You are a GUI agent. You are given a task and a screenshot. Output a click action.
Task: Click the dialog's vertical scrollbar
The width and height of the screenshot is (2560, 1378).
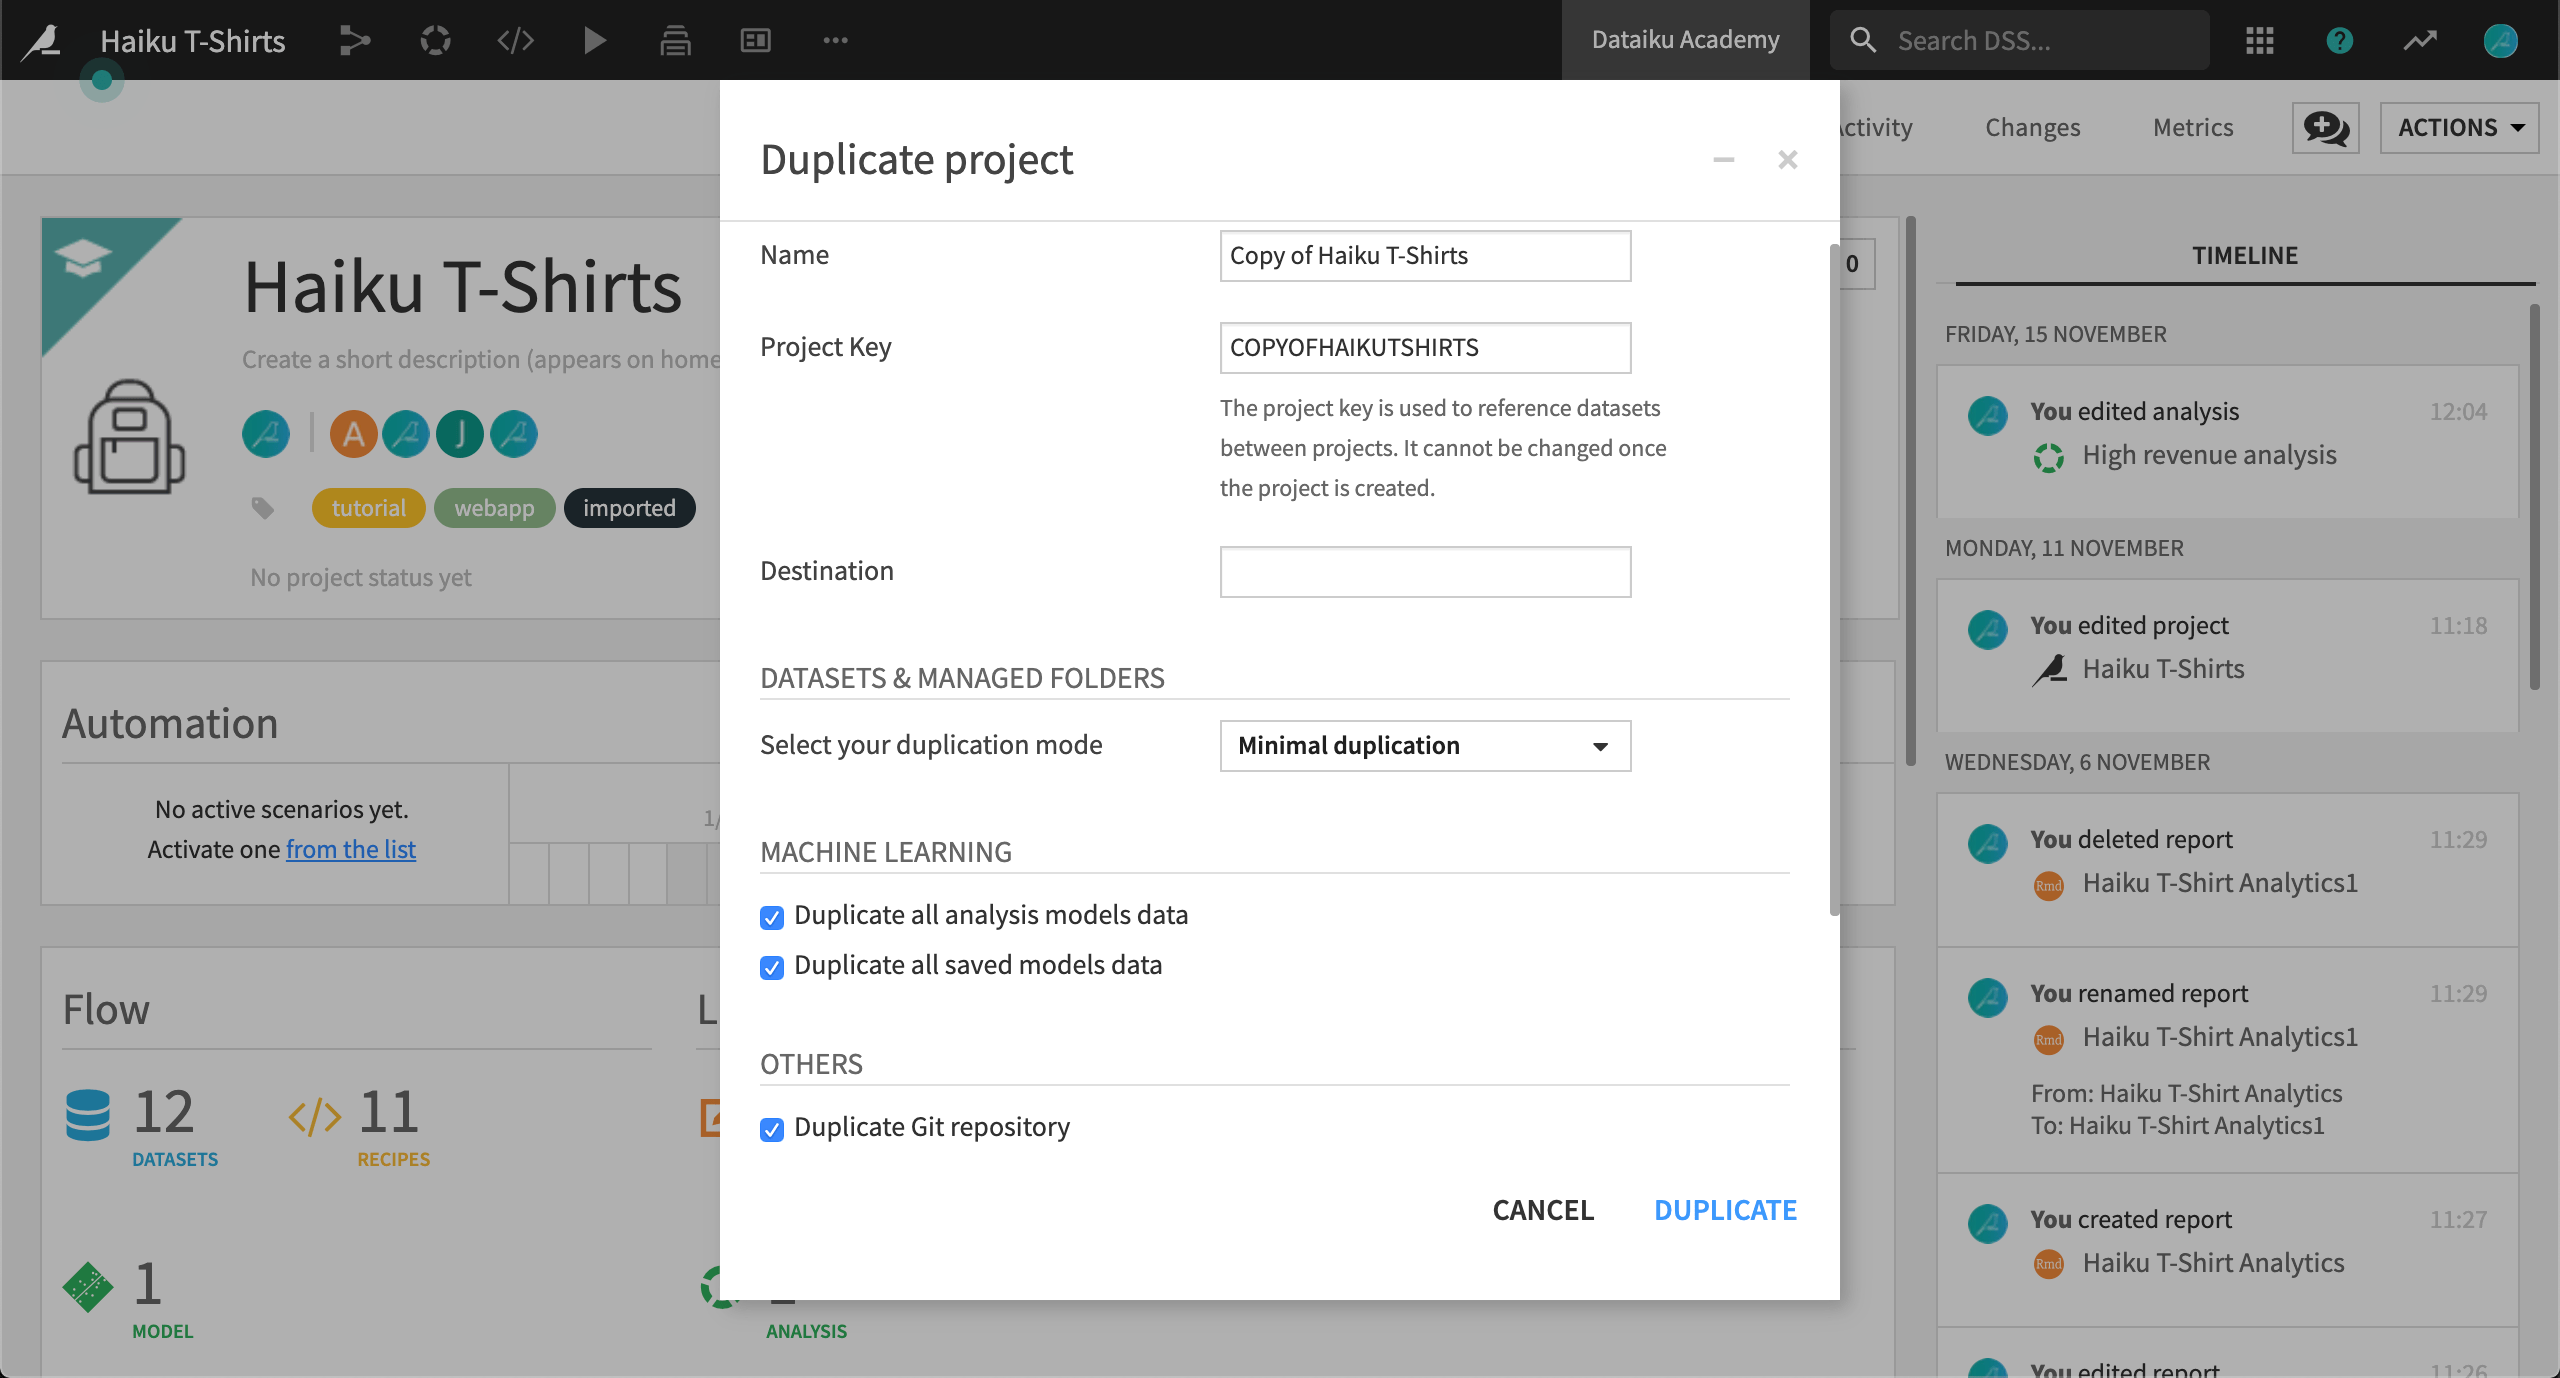pos(1833,580)
